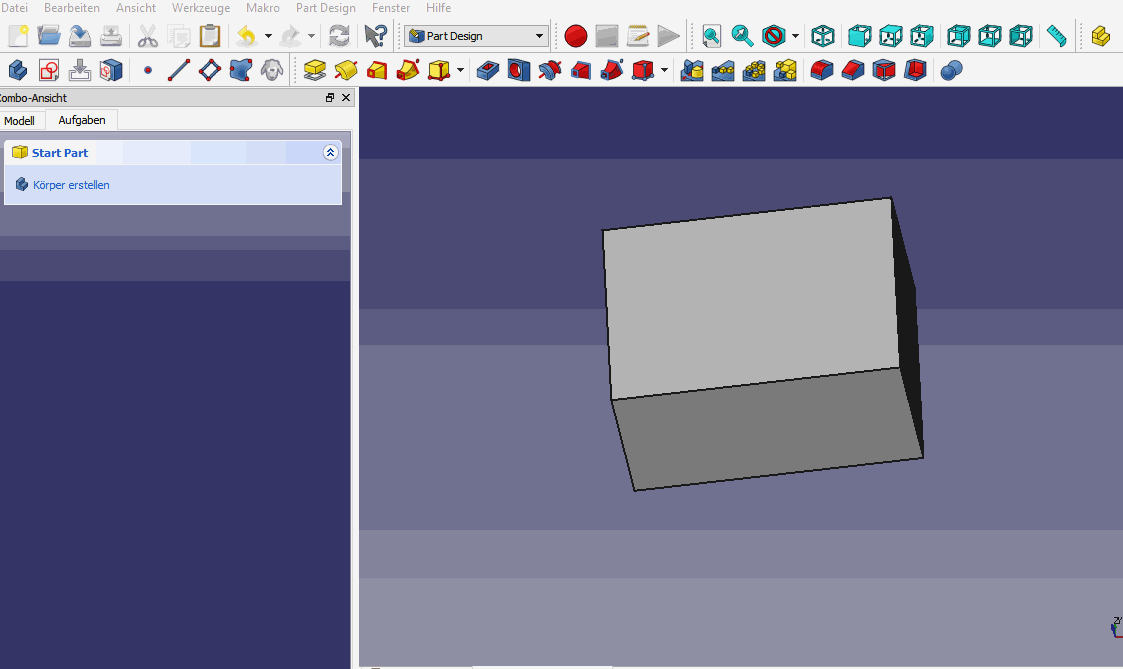Expand the draw style dropdown arrow
The image size is (1123, 669).
pyautogui.click(x=795, y=37)
